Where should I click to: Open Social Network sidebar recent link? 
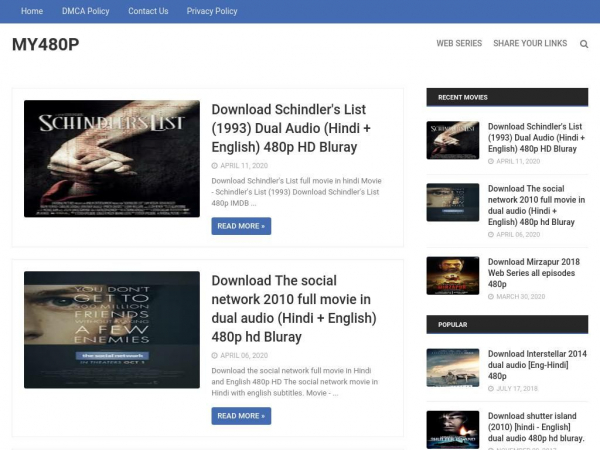click(536, 205)
